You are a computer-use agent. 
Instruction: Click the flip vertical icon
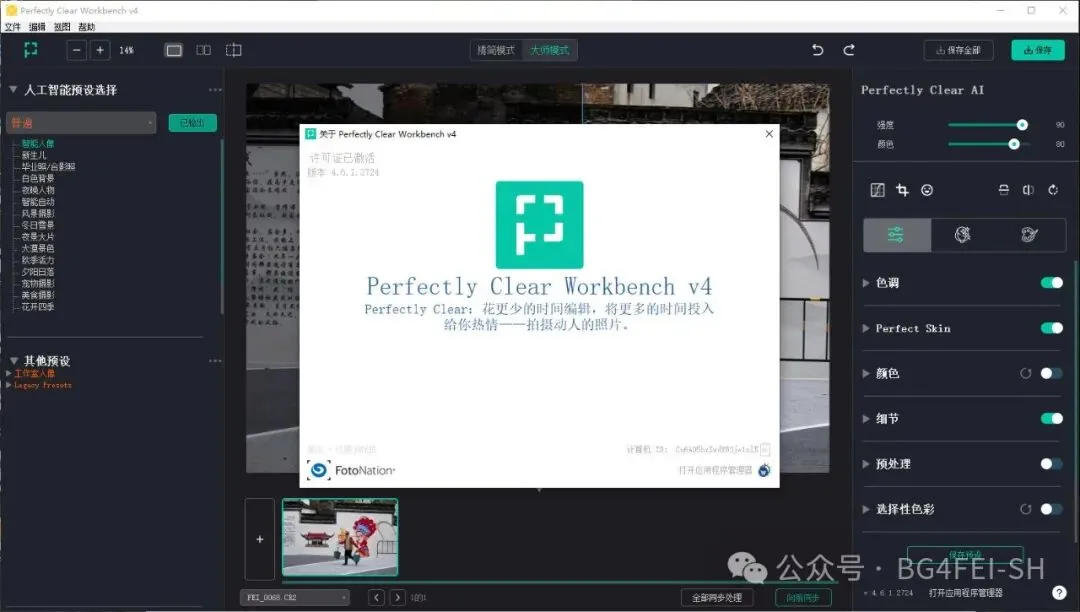[1004, 190]
